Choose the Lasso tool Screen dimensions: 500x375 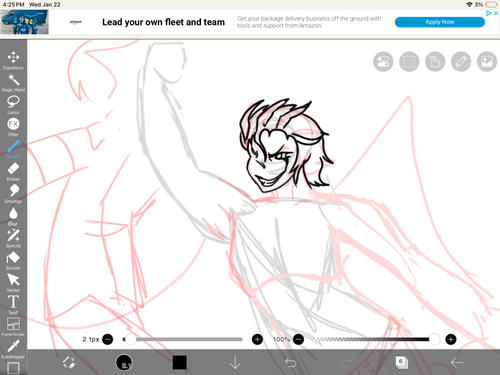point(13,105)
